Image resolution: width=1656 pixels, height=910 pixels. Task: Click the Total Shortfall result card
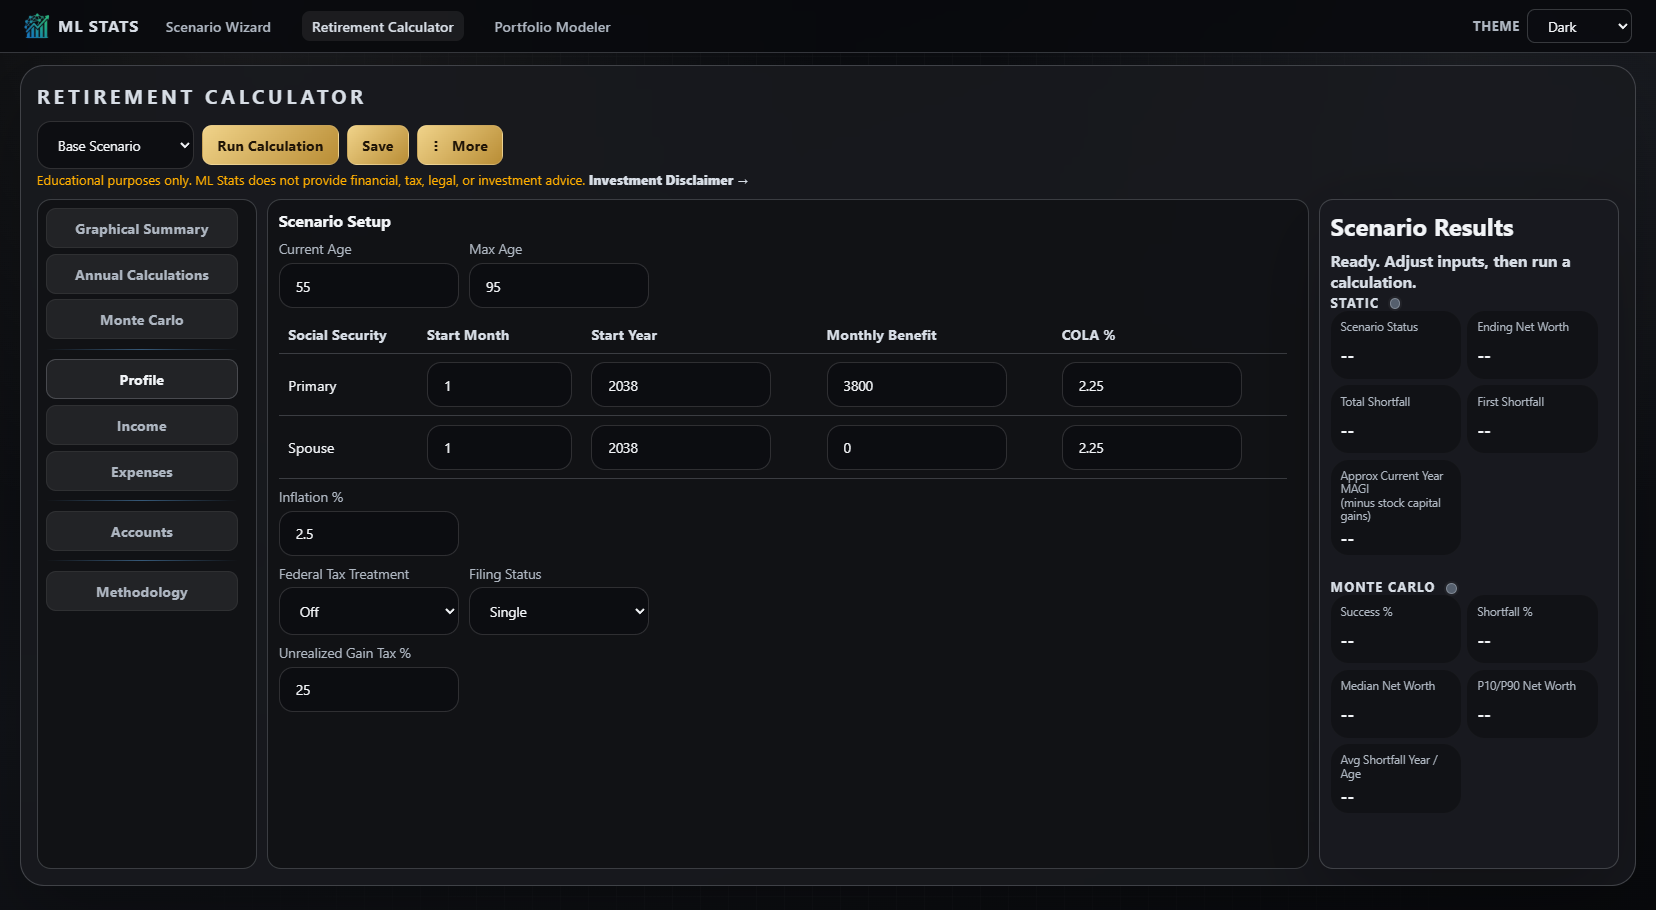coord(1395,419)
